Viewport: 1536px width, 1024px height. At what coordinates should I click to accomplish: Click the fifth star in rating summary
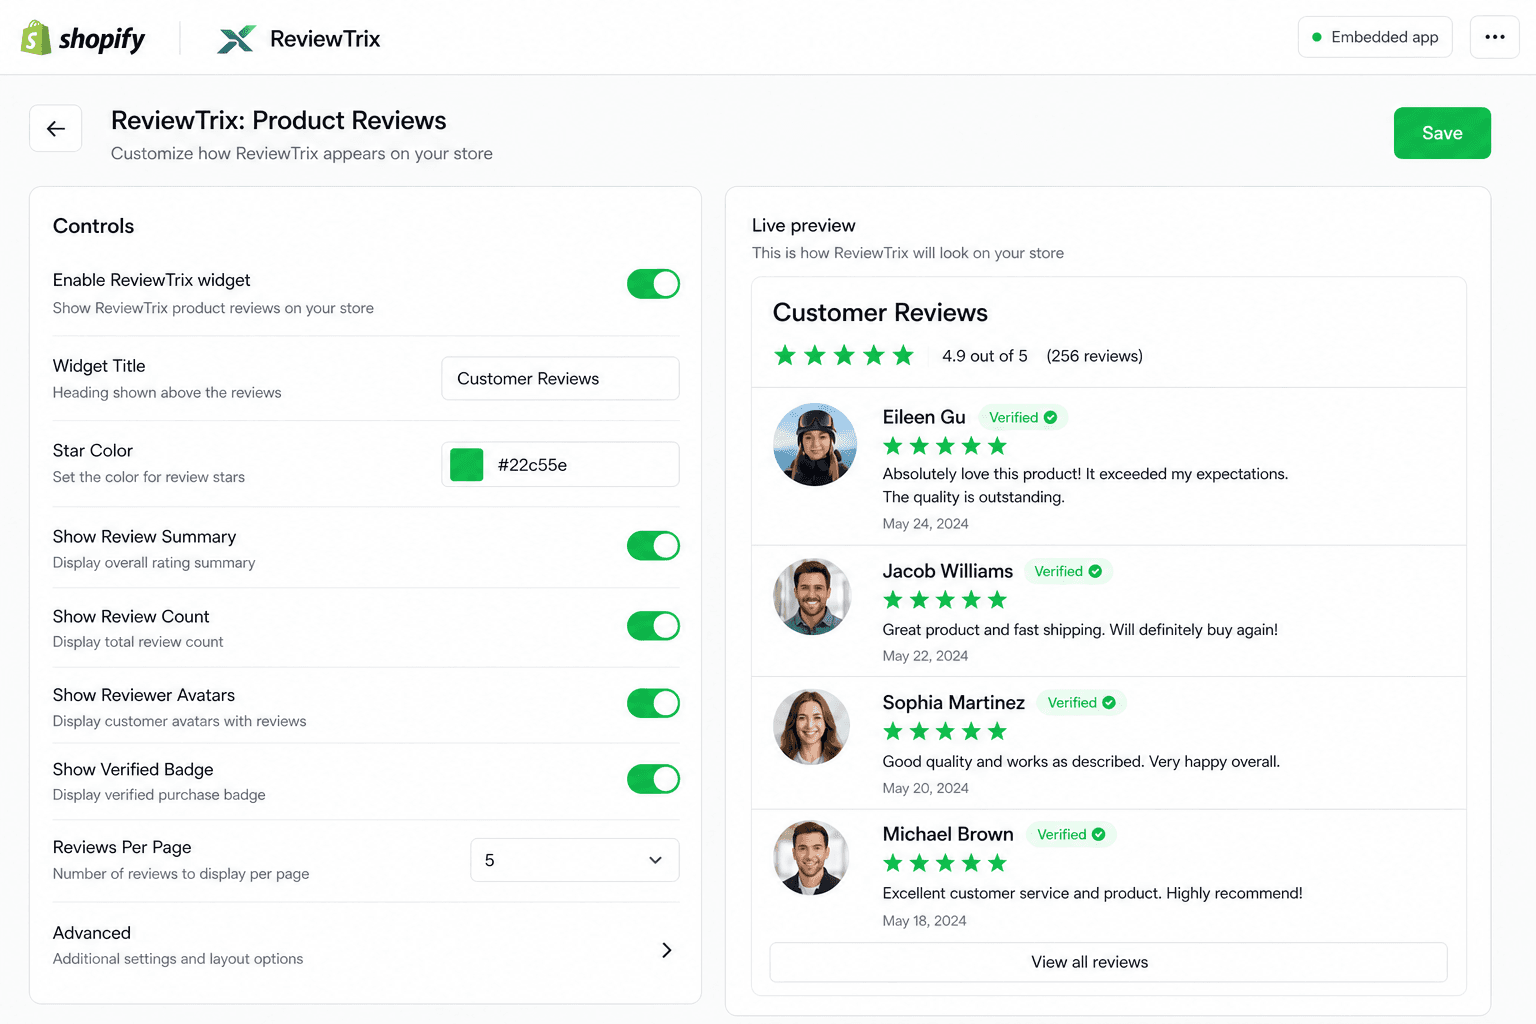coord(904,355)
